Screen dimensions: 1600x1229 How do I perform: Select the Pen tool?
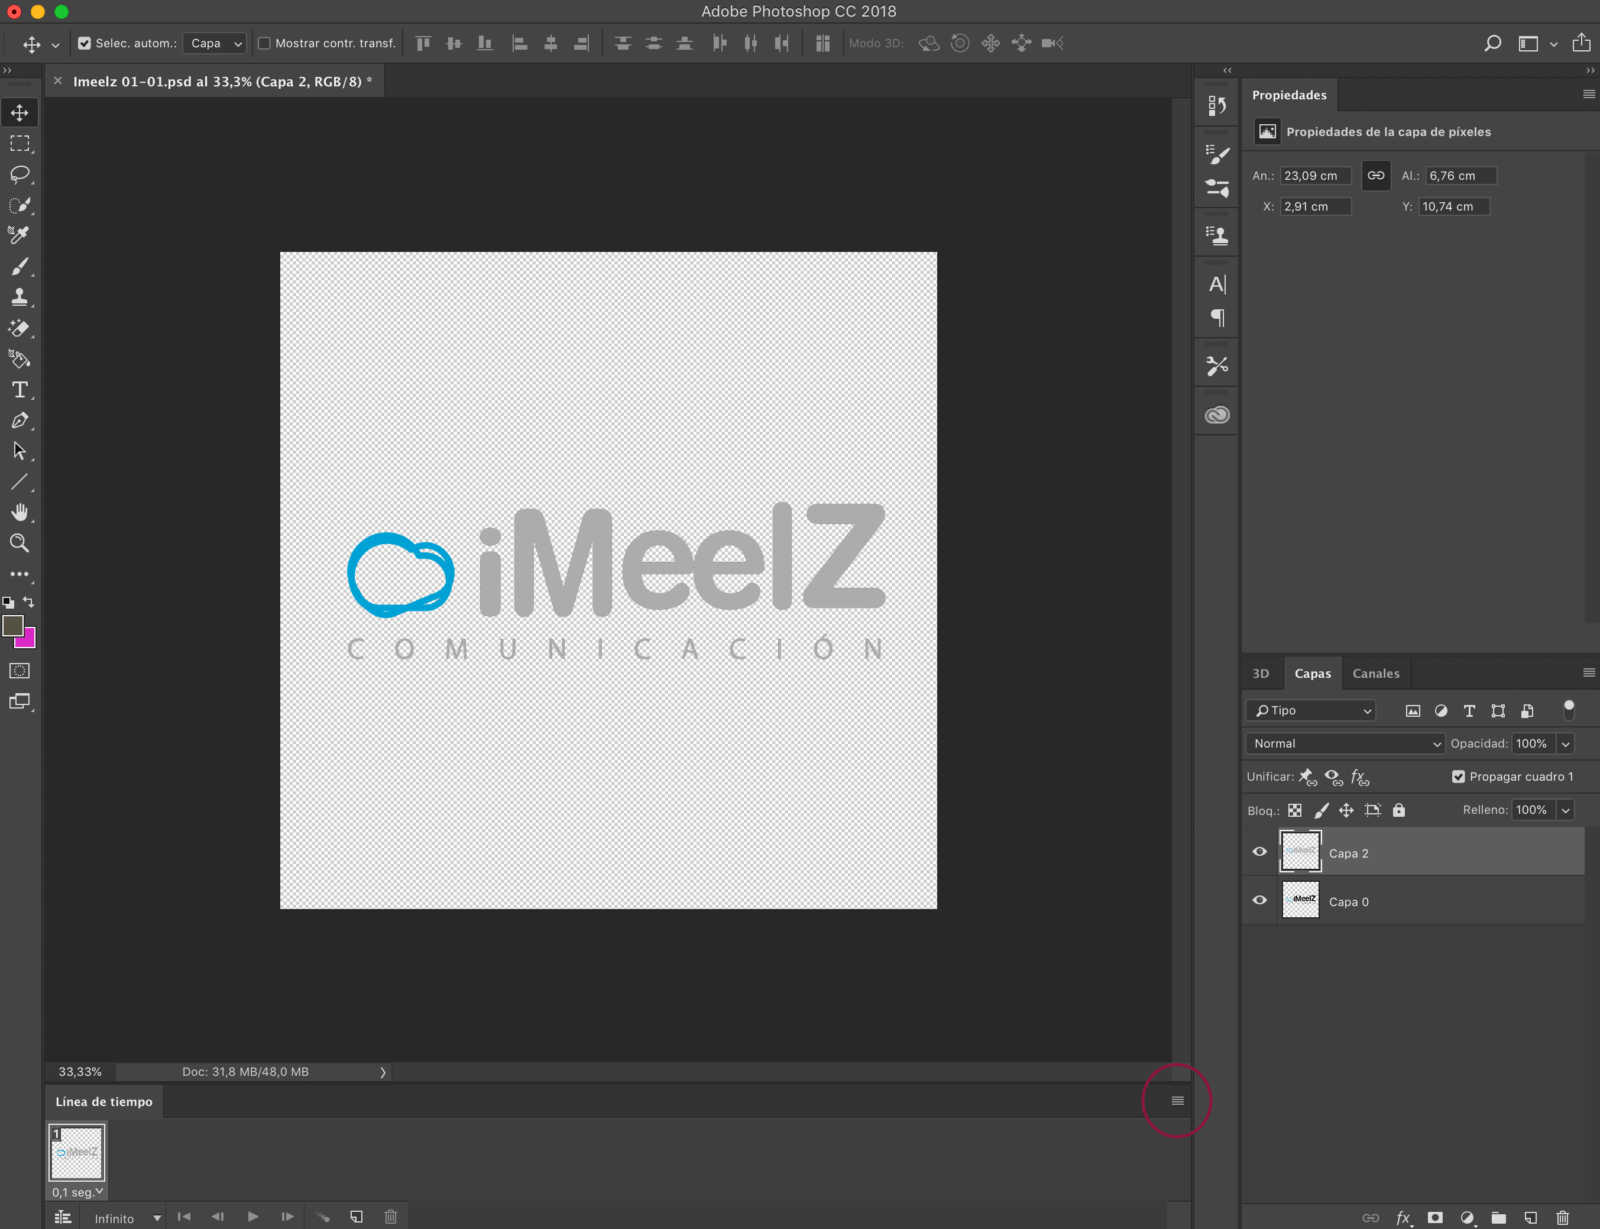click(20, 421)
